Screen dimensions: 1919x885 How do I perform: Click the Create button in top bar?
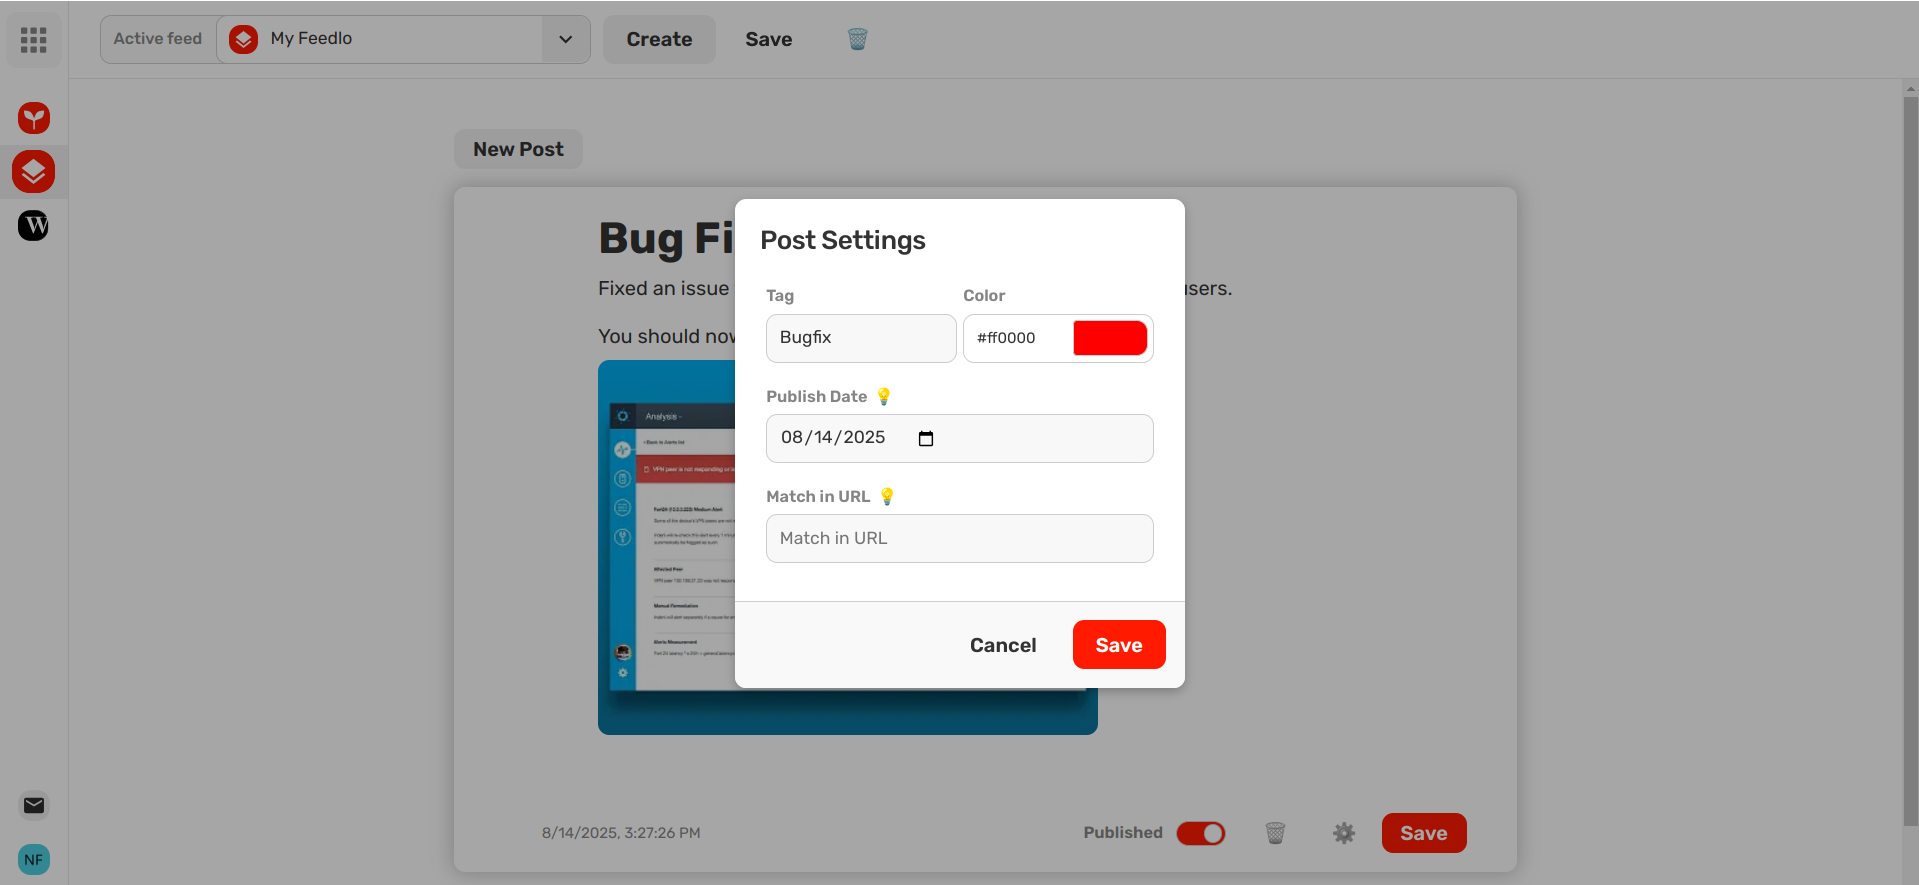pos(659,39)
